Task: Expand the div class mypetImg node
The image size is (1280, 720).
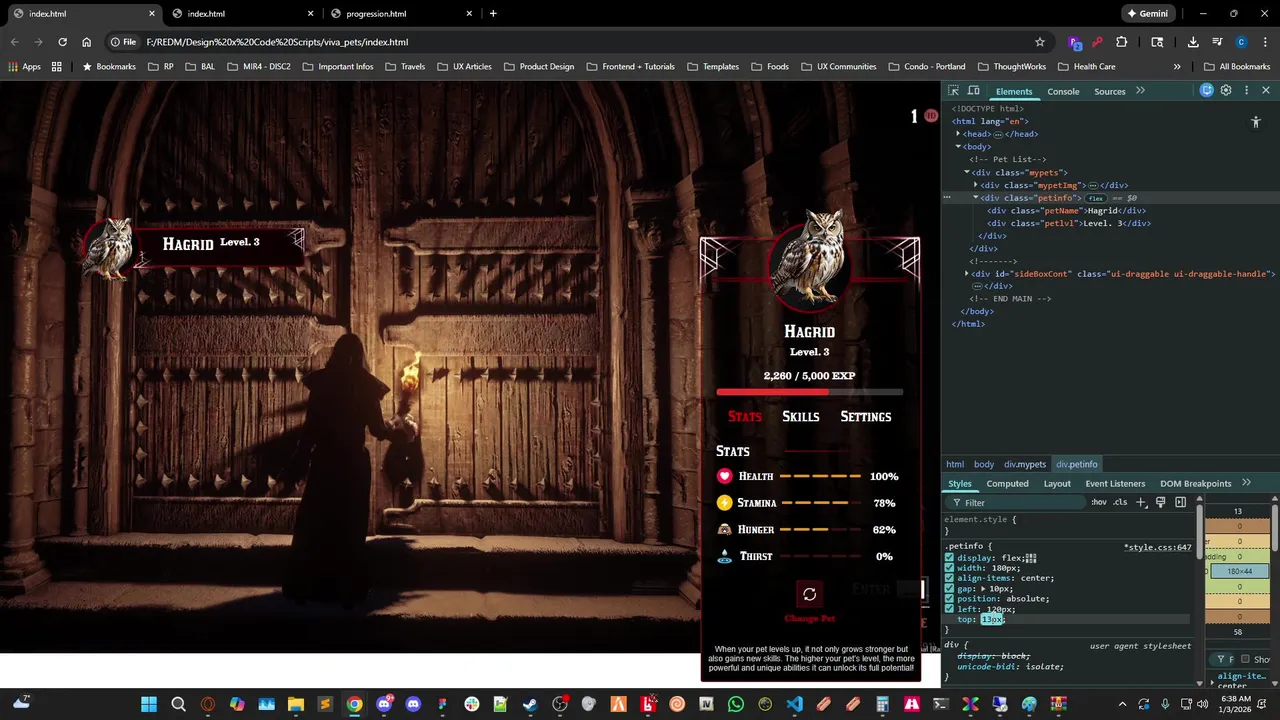Action: (x=976, y=185)
